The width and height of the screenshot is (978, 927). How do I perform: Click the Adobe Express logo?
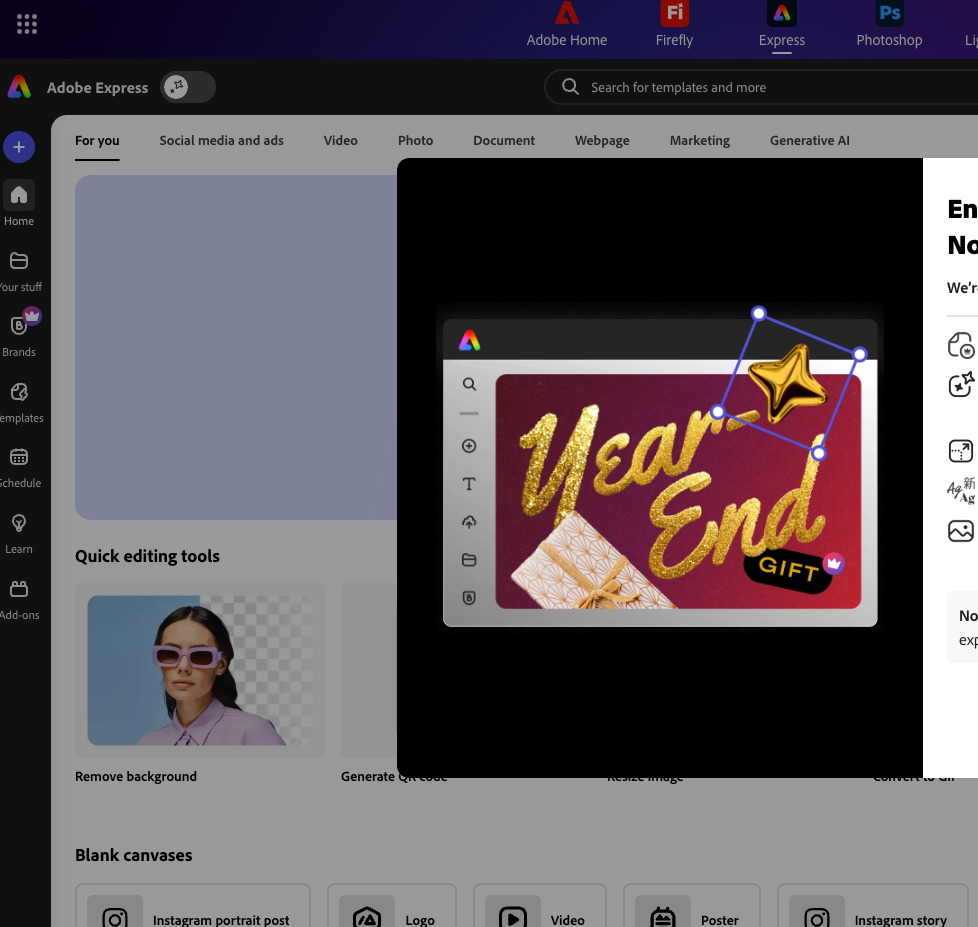click(19, 87)
